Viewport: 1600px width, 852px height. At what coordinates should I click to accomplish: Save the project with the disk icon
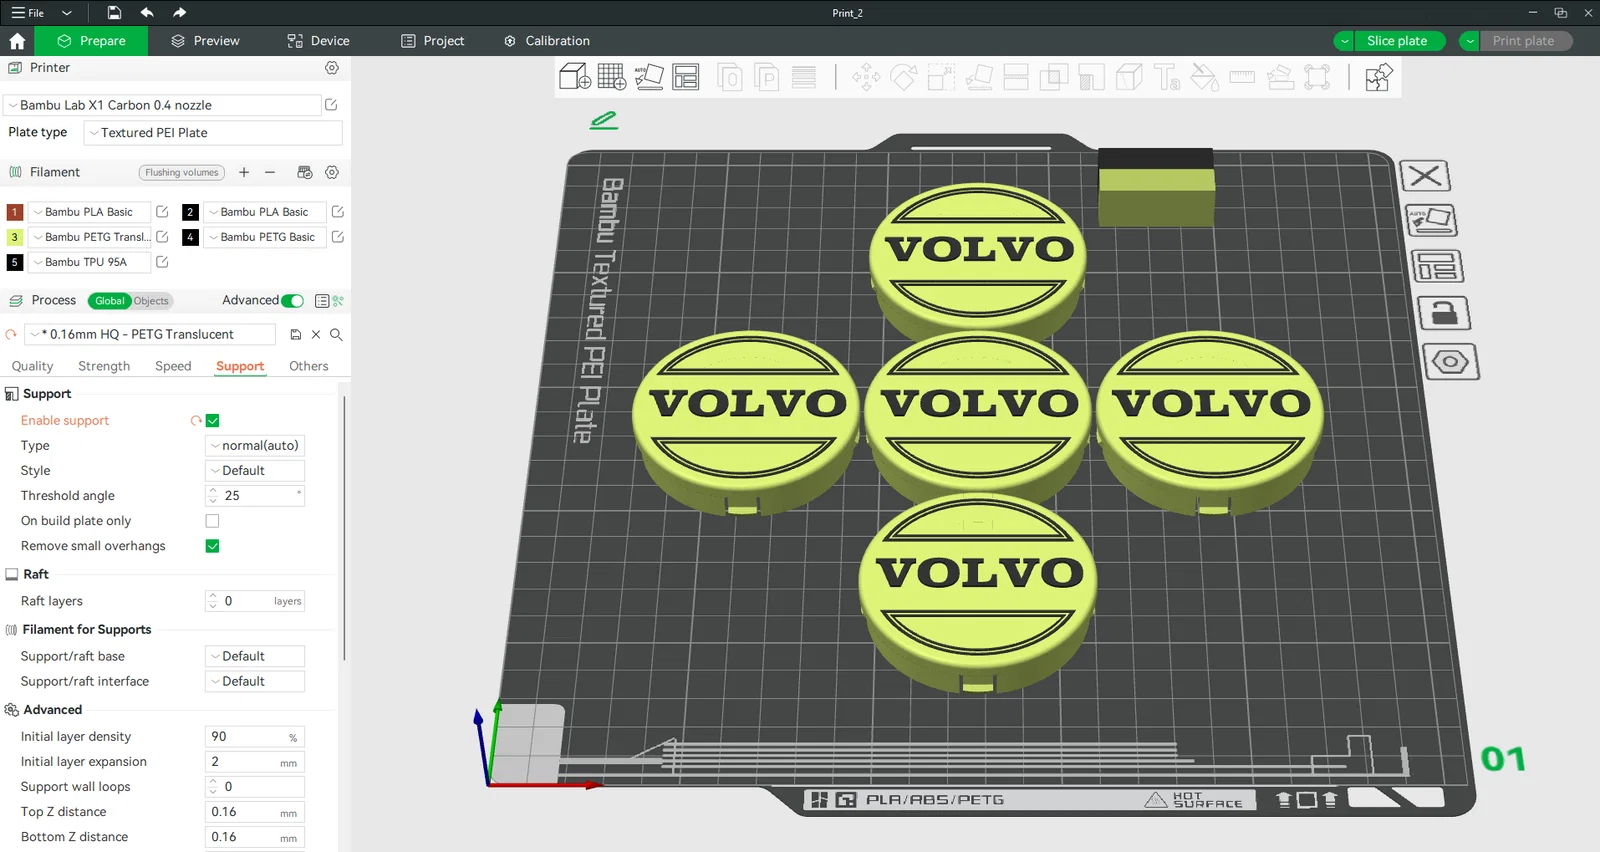tap(114, 13)
